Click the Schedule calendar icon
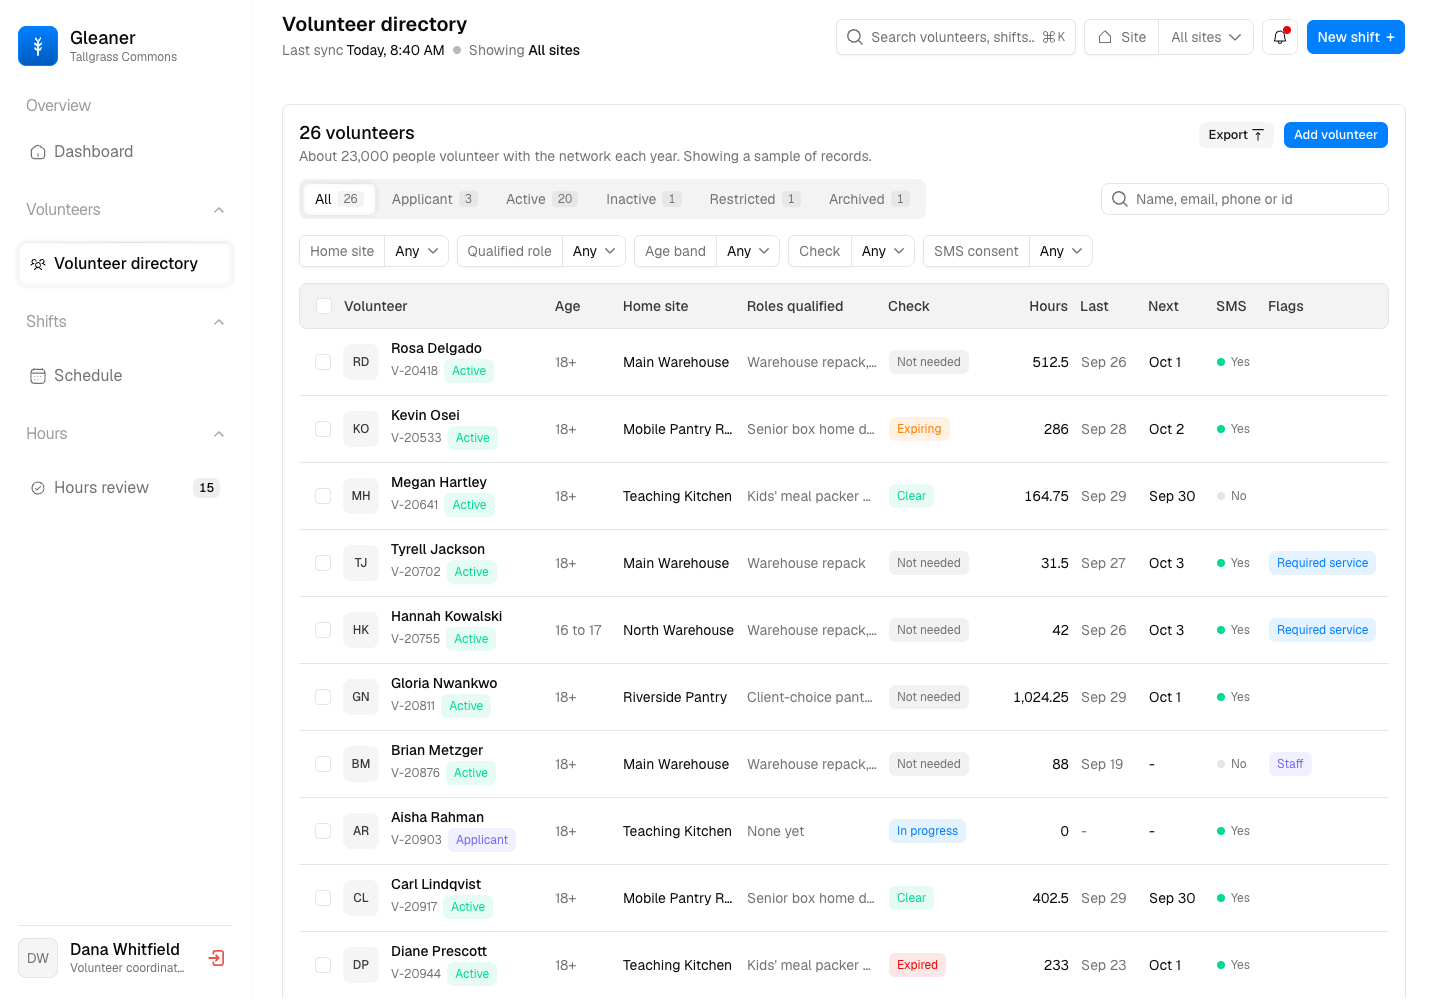Viewport: 1440px width, 1000px height. coord(38,376)
